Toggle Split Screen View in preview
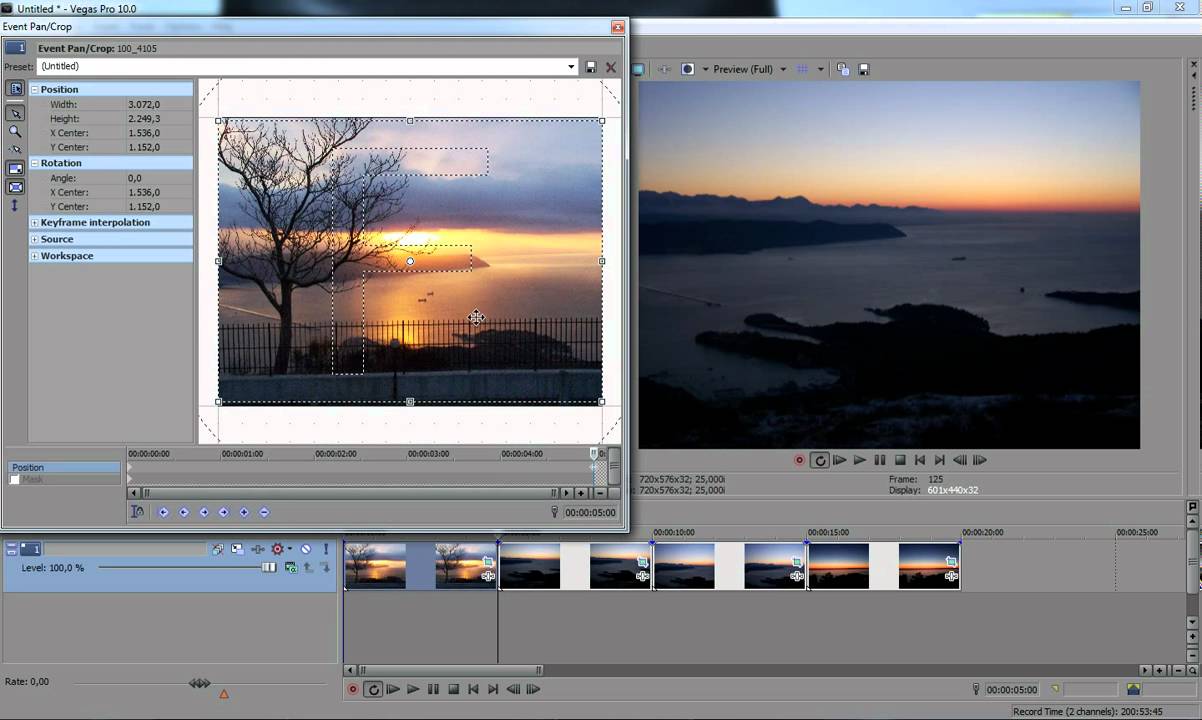Image resolution: width=1202 pixels, height=720 pixels. point(687,69)
